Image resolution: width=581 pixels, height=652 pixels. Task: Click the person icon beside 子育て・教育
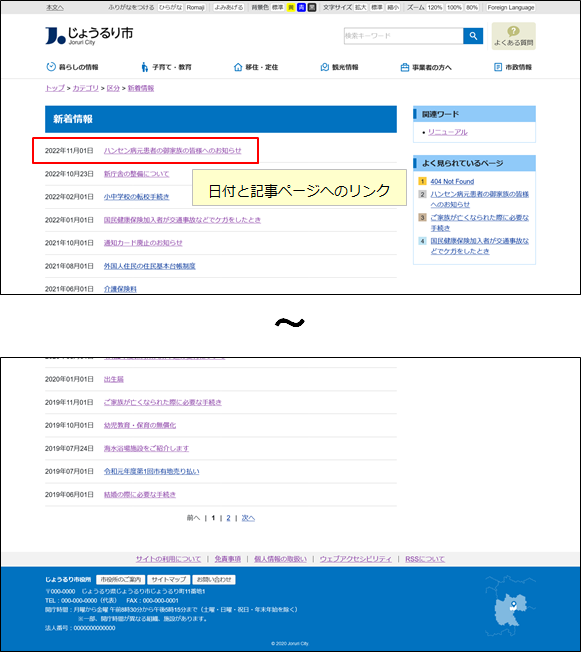(144, 67)
